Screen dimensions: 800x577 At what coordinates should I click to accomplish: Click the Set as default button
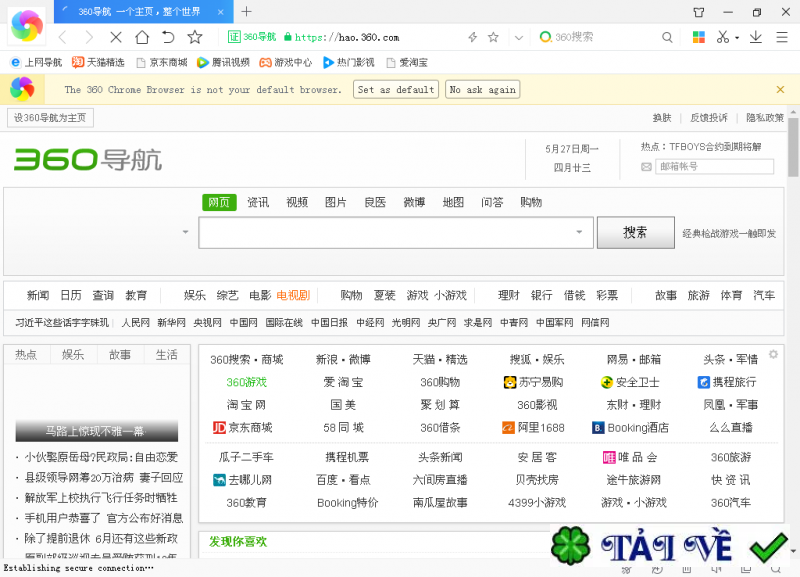click(x=395, y=90)
